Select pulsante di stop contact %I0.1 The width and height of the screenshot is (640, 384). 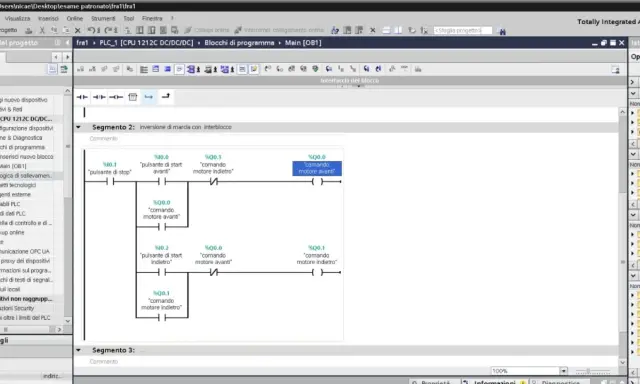point(110,182)
